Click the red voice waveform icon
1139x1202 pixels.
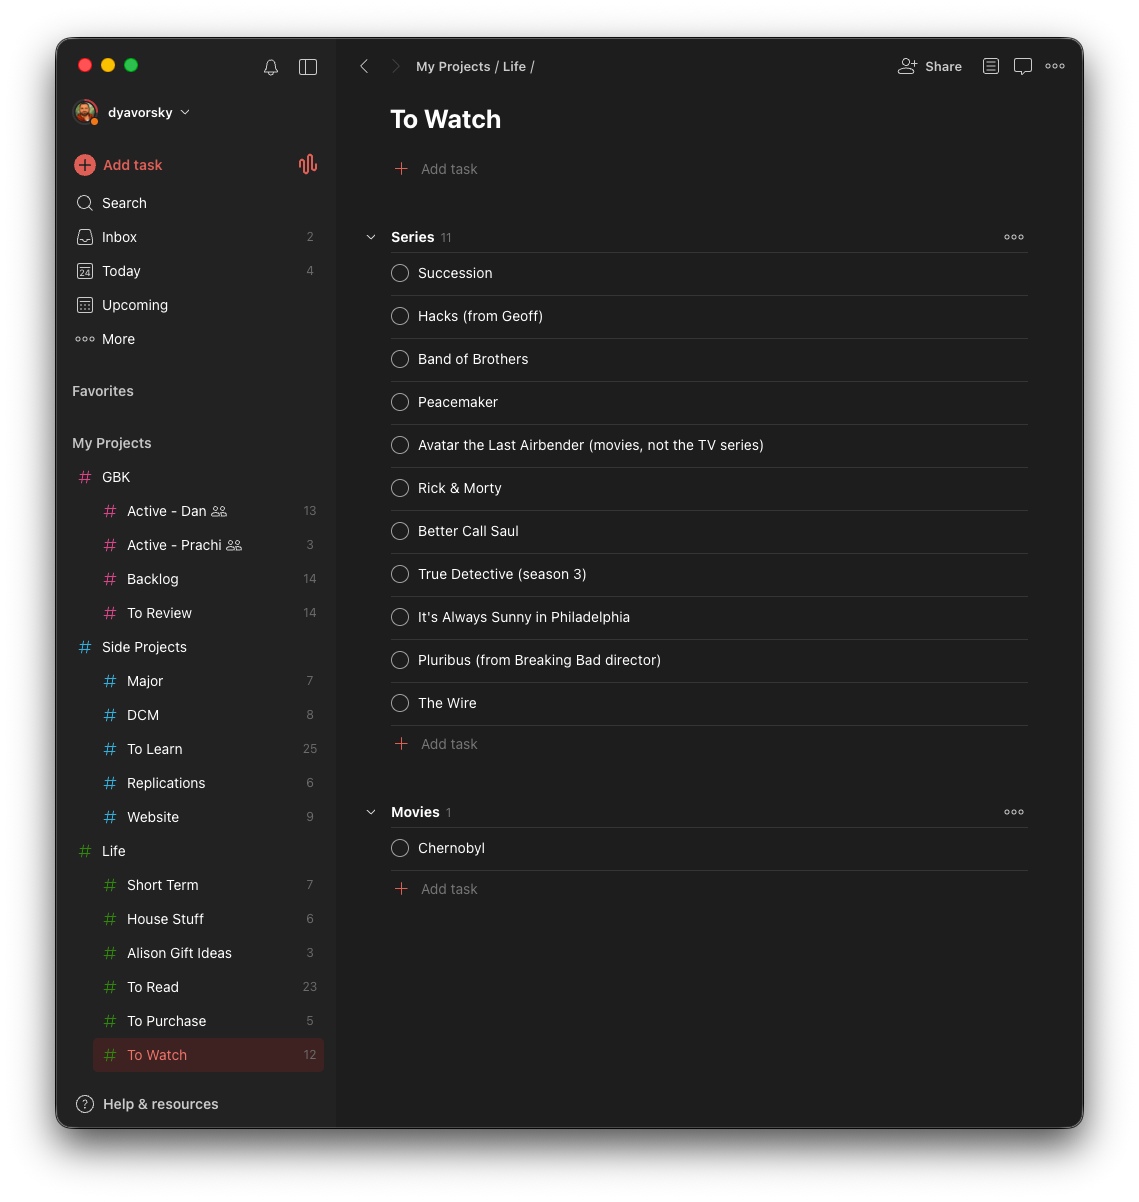(x=308, y=165)
